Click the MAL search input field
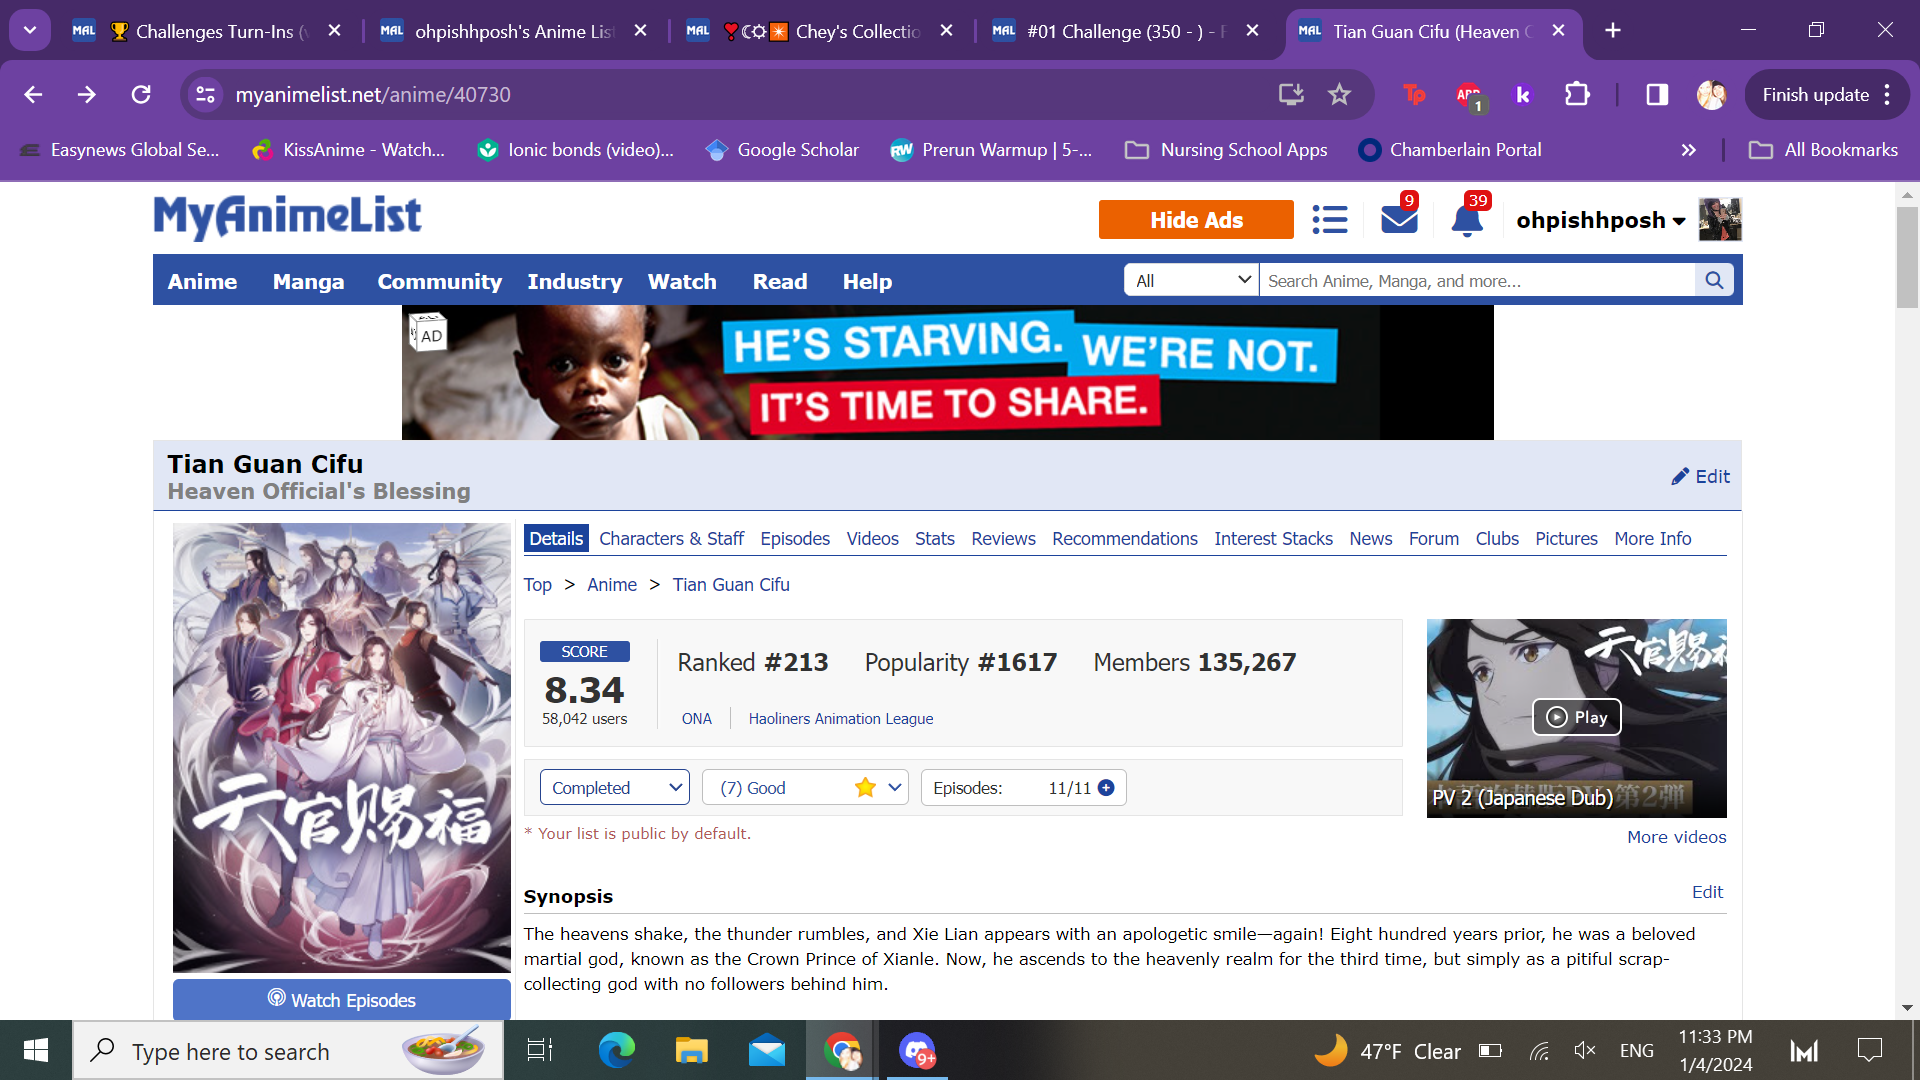This screenshot has height=1080, width=1920. (x=1477, y=281)
